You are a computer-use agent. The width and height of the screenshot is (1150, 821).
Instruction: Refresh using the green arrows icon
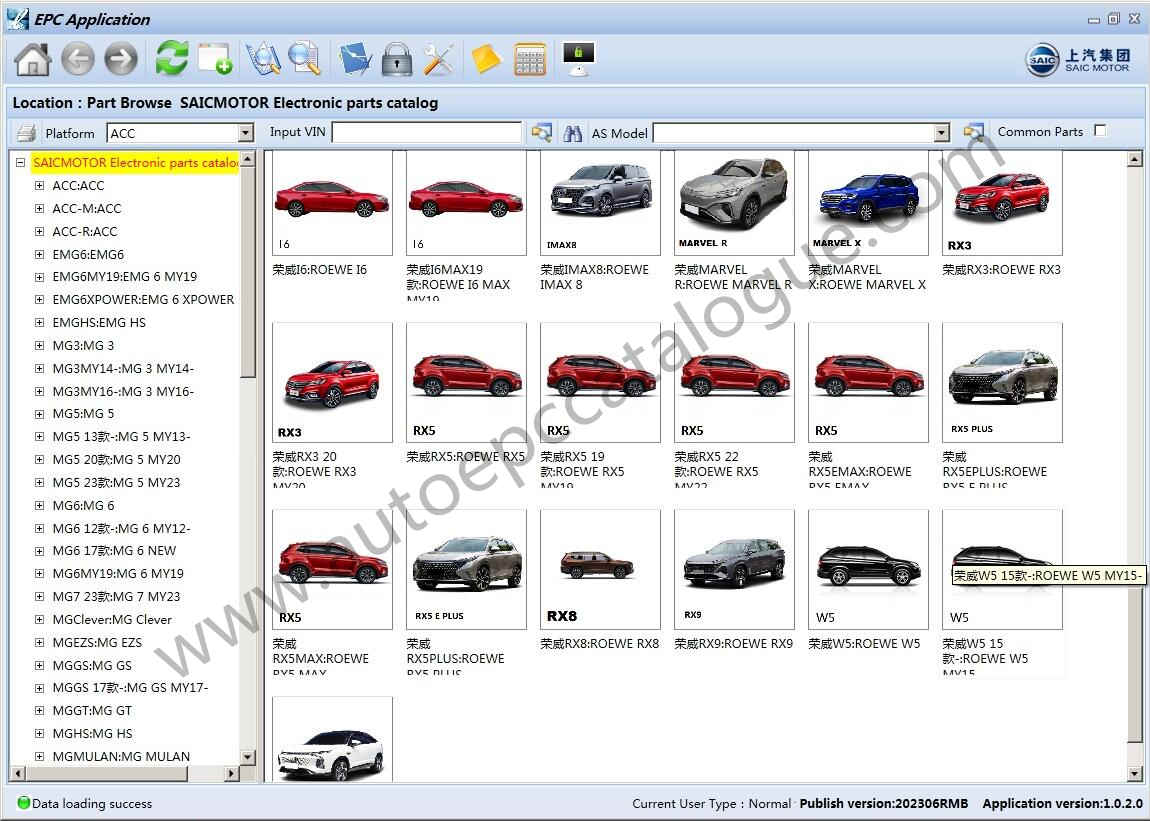pyautogui.click(x=172, y=59)
